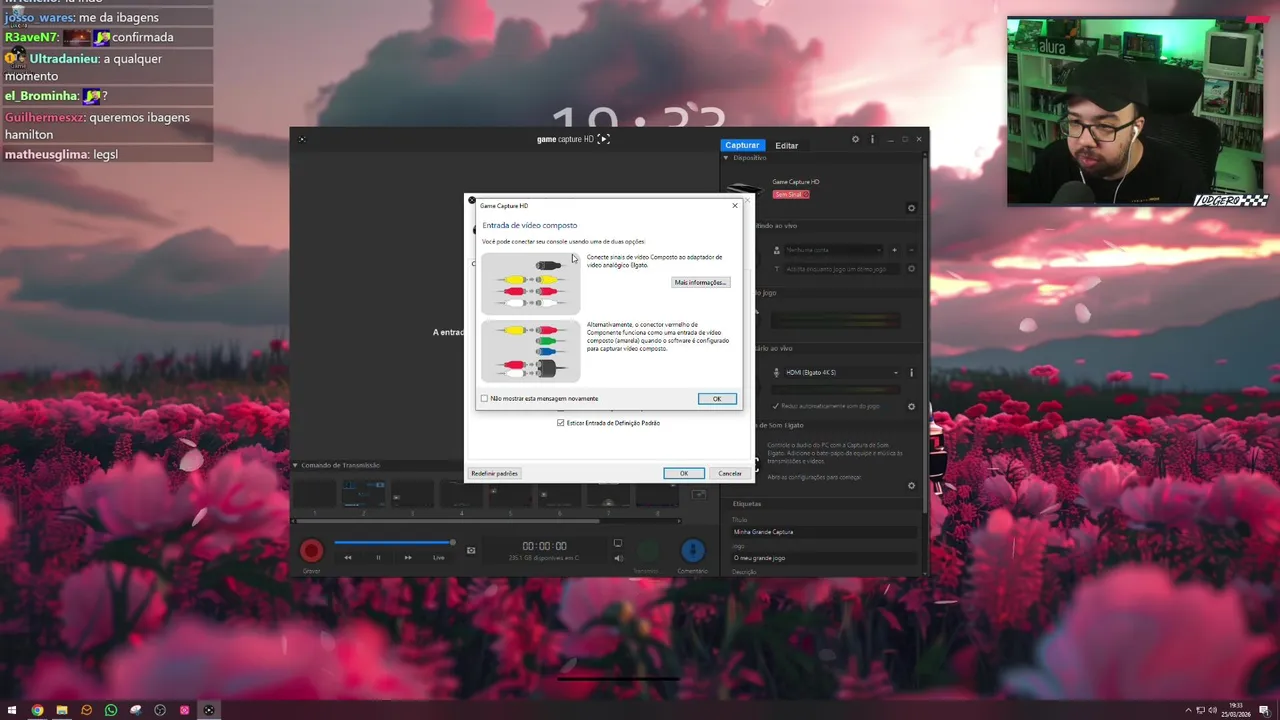
Task: Click OK in composite video dialog
Action: coord(717,399)
